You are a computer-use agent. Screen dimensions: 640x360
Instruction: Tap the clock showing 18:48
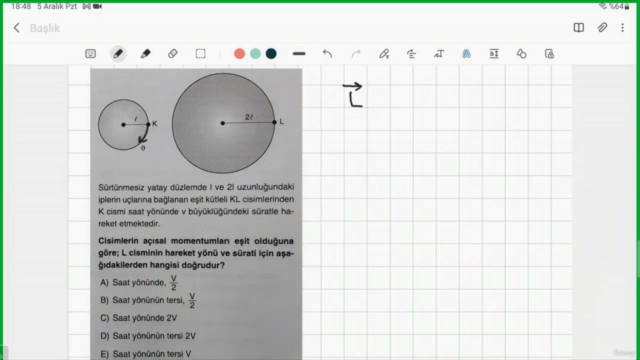click(x=21, y=7)
